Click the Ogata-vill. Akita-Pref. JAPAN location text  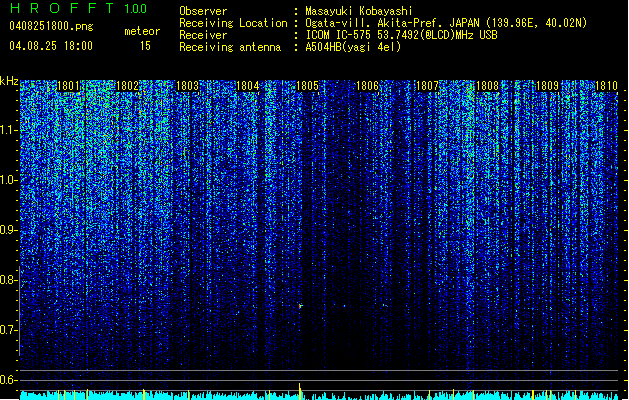coord(446,23)
